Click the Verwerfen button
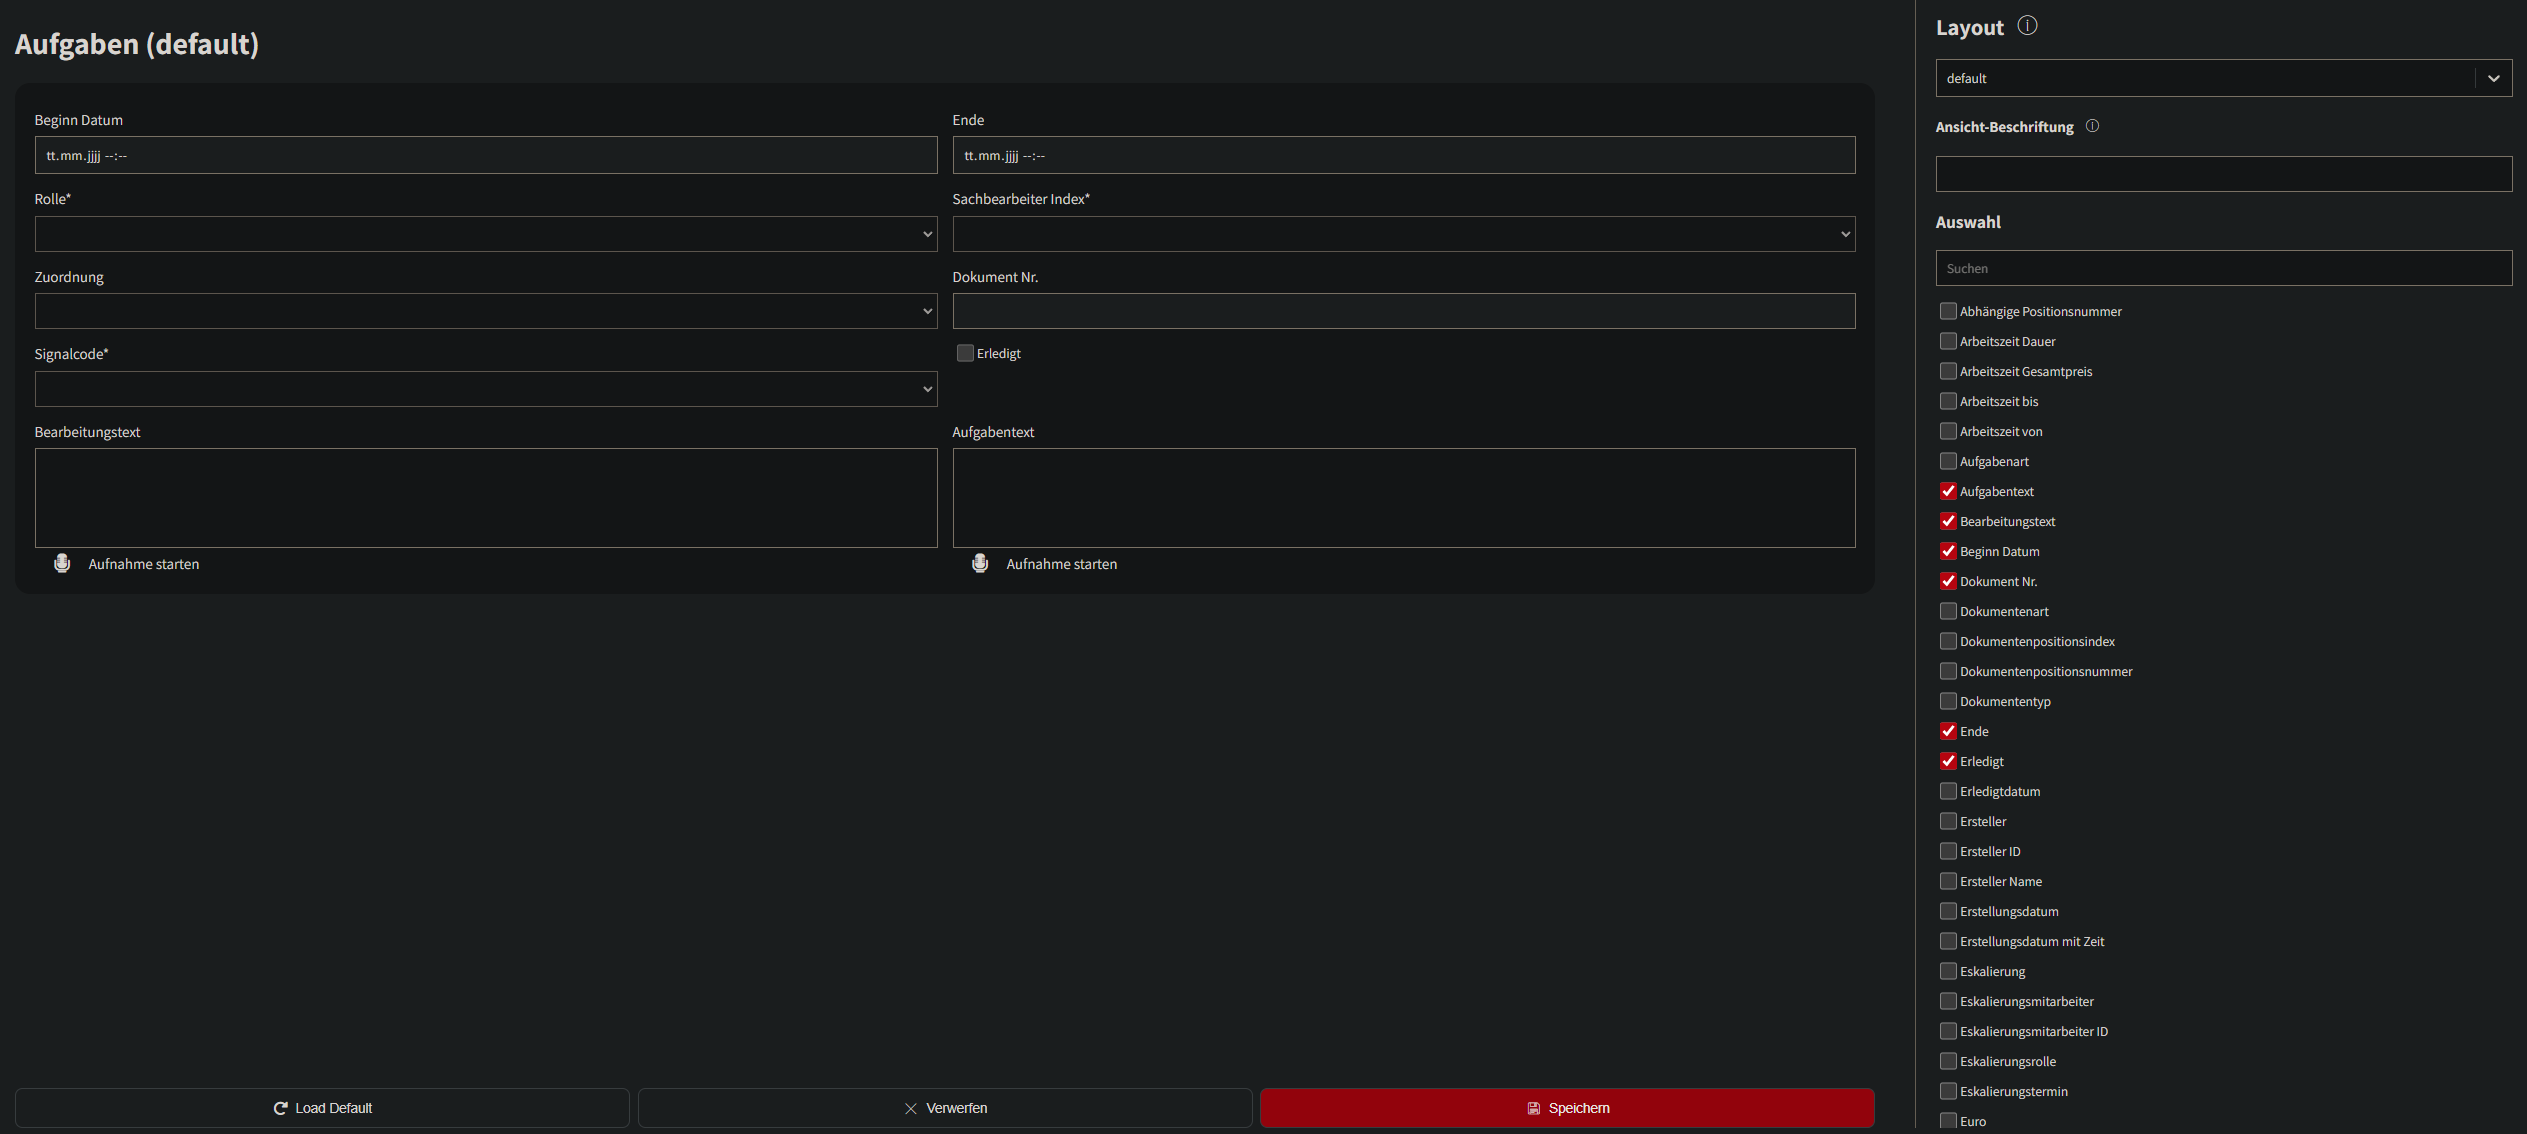2527x1134 pixels. click(x=944, y=1108)
